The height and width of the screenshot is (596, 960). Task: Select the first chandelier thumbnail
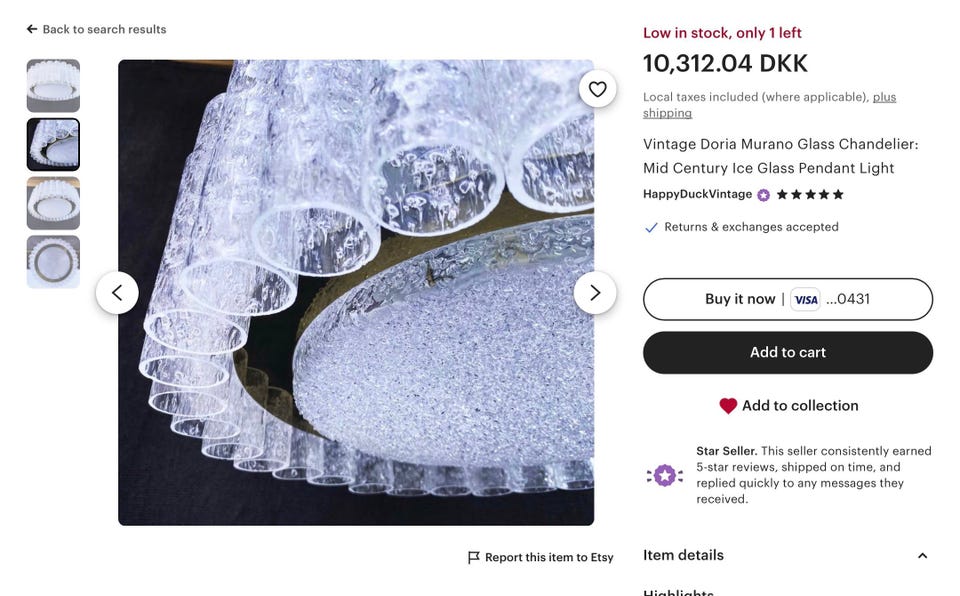tap(53, 86)
